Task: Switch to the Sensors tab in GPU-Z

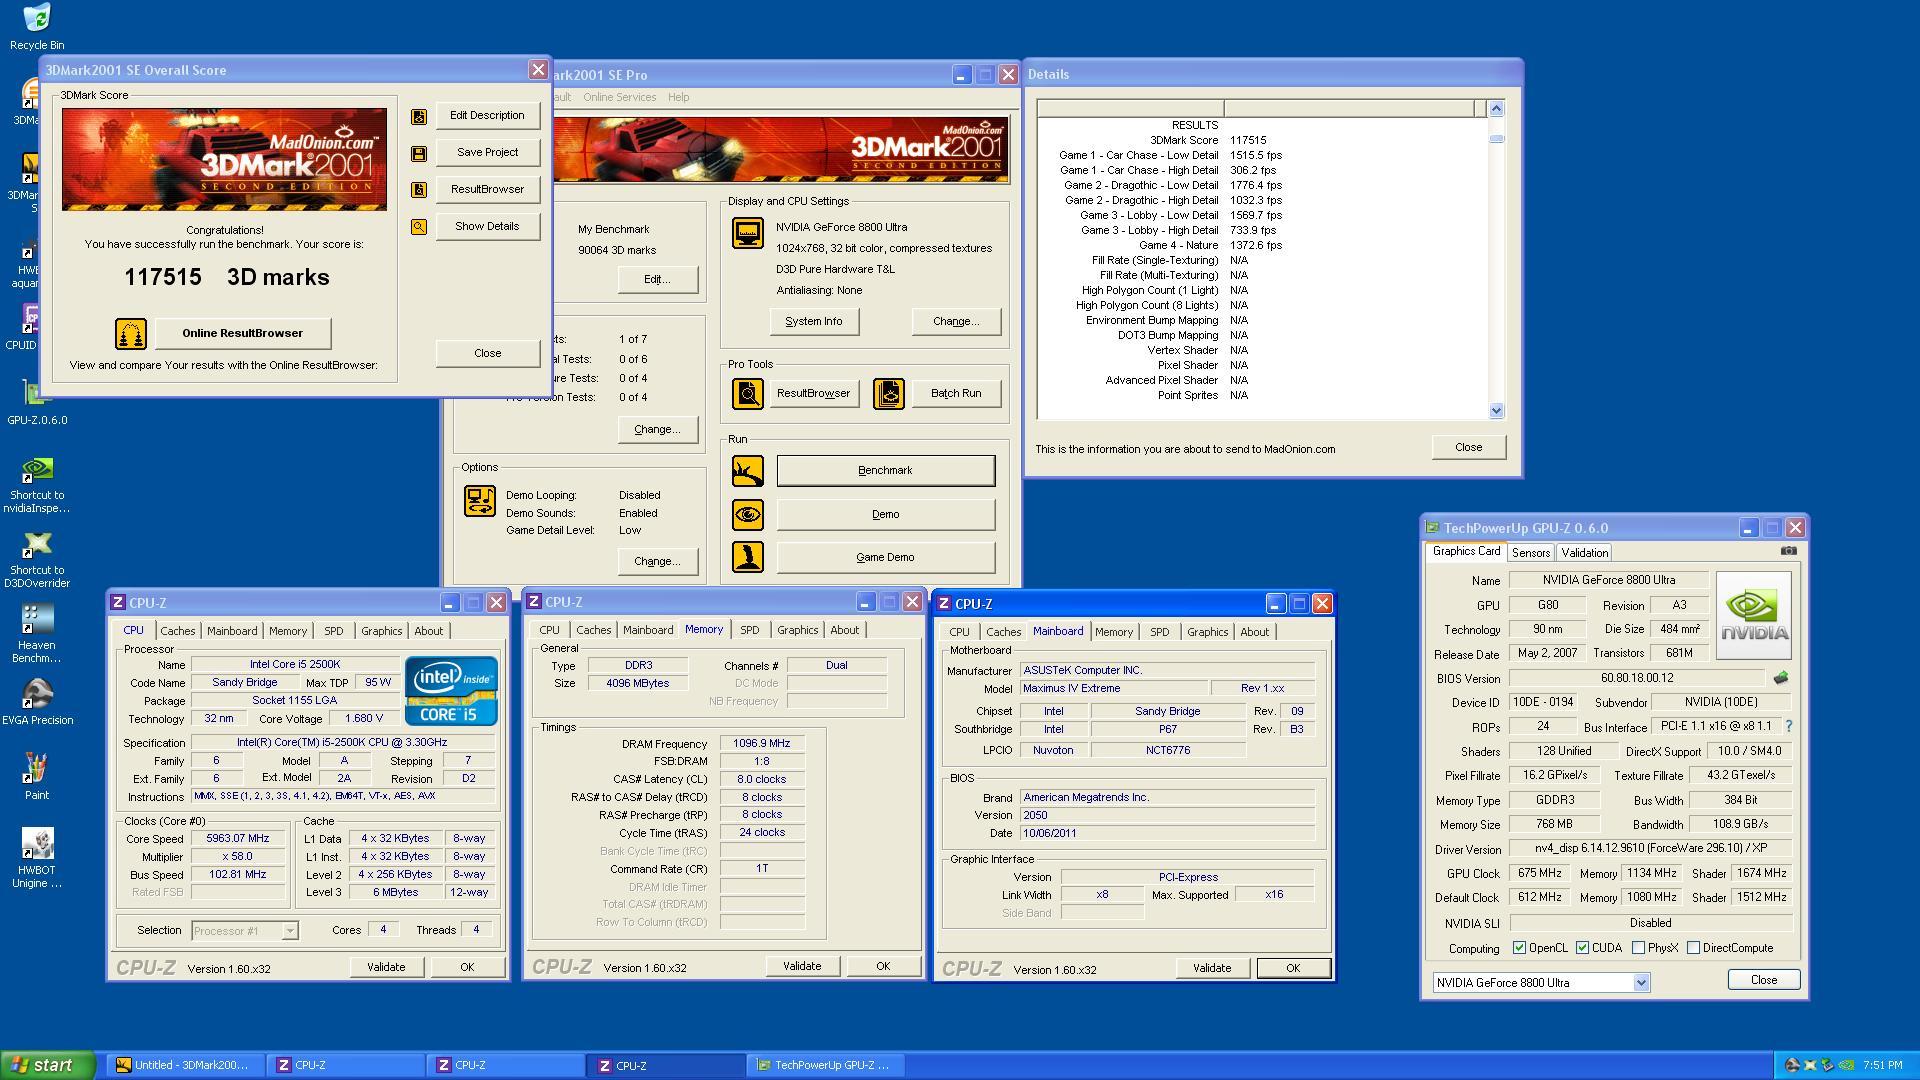Action: tap(1531, 553)
